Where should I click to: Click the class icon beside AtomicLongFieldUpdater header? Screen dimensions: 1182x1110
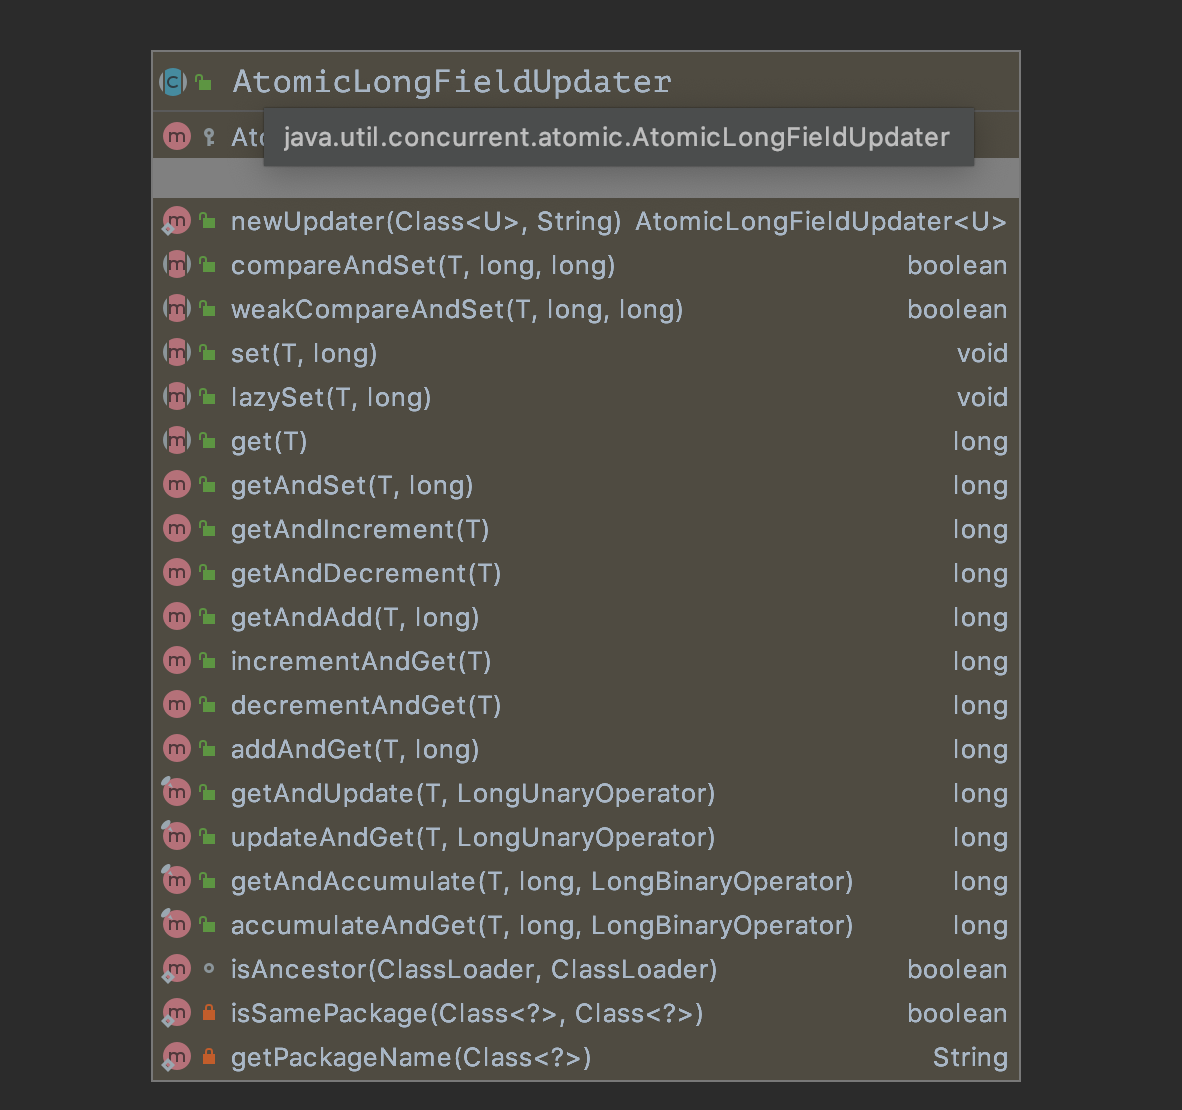(x=173, y=82)
